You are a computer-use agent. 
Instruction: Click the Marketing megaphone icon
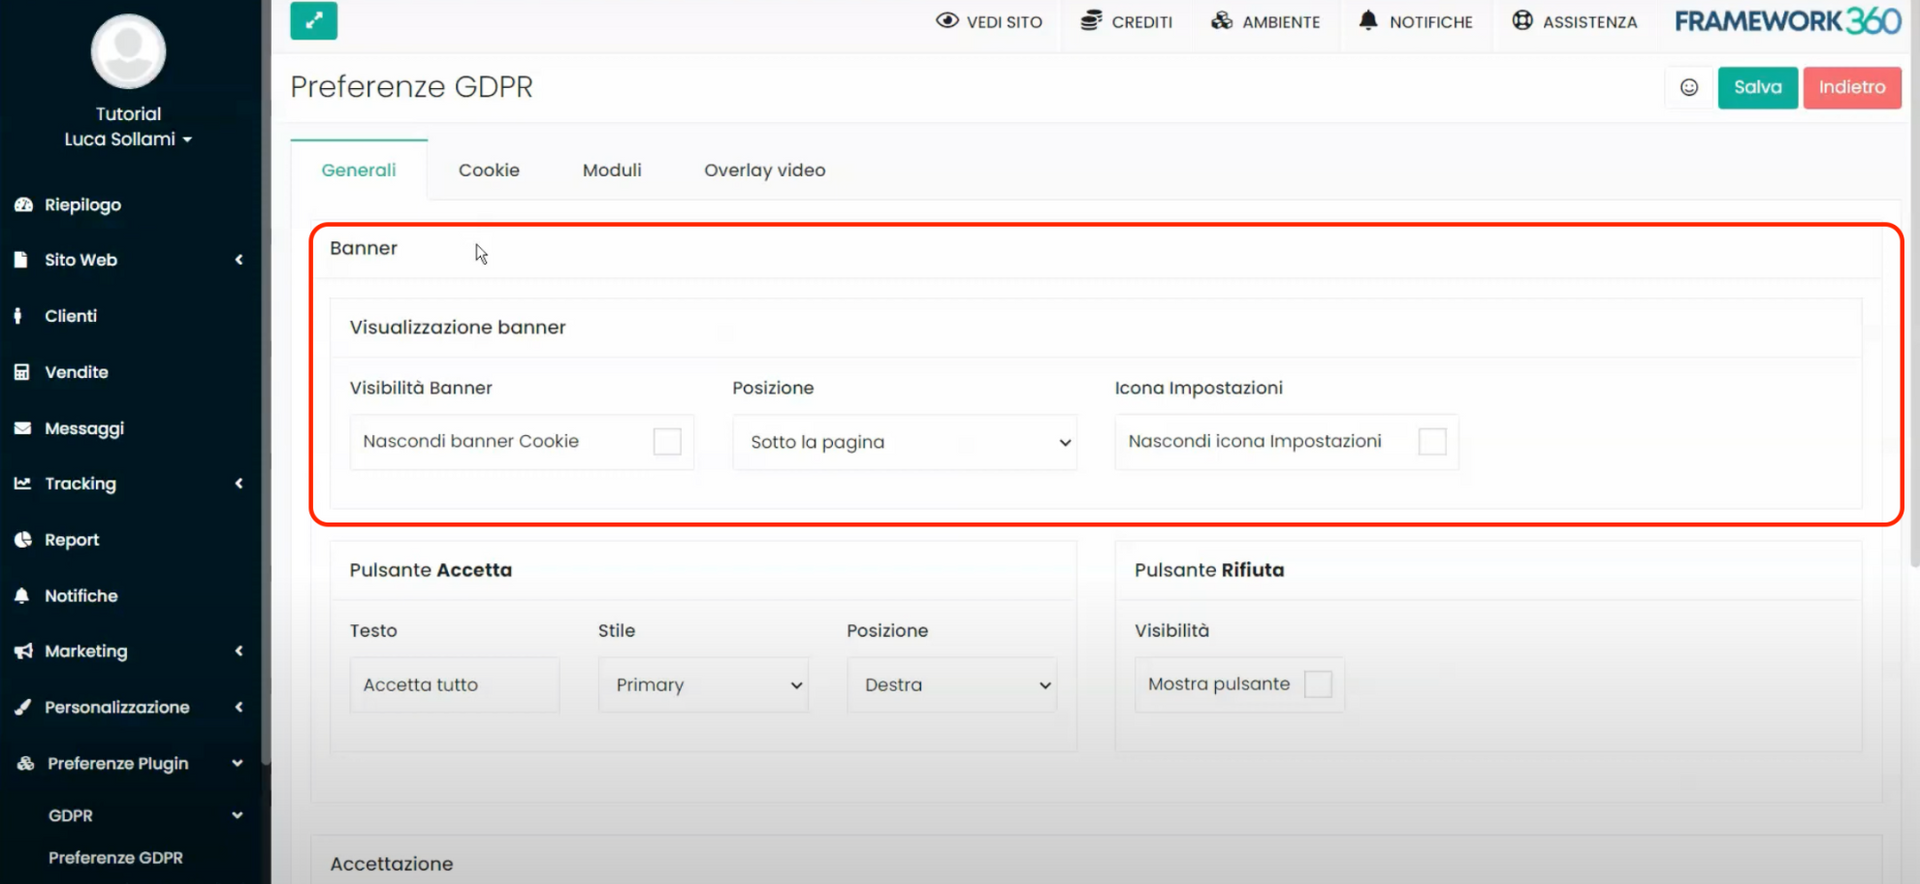click(x=23, y=652)
